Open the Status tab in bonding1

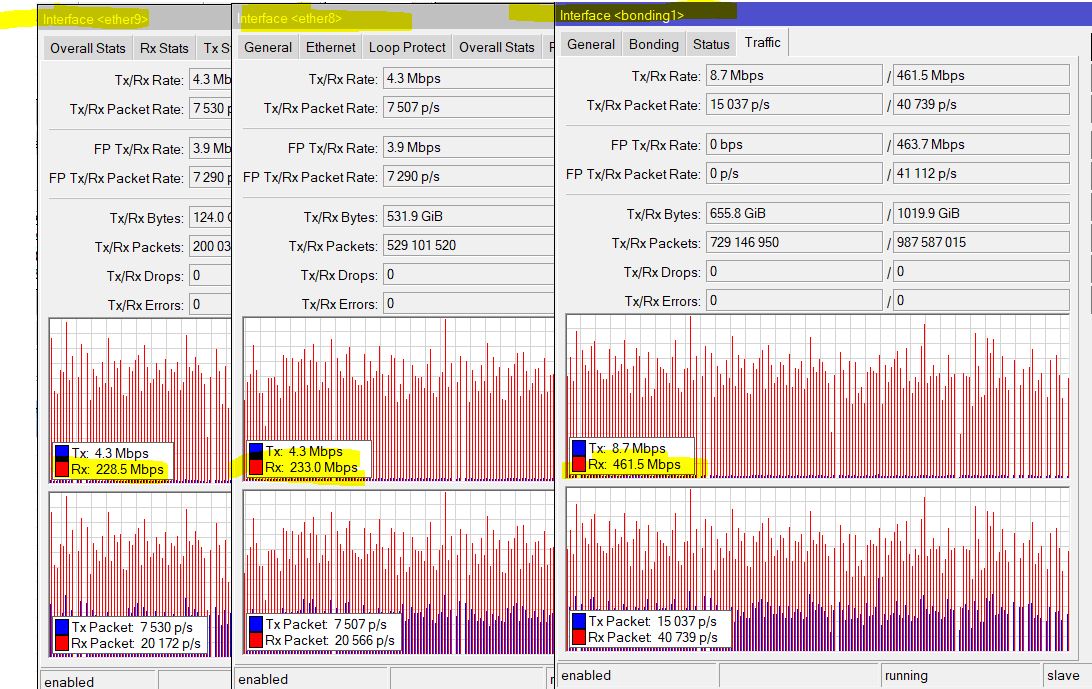pos(711,44)
